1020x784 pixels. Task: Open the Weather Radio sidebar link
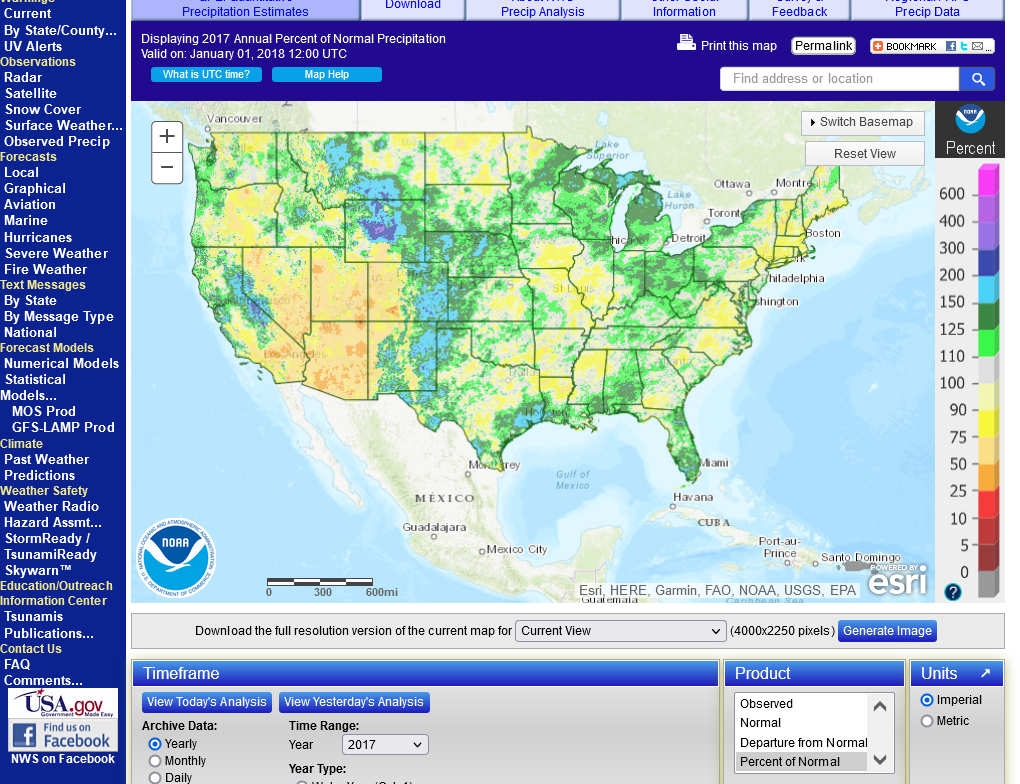[51, 507]
